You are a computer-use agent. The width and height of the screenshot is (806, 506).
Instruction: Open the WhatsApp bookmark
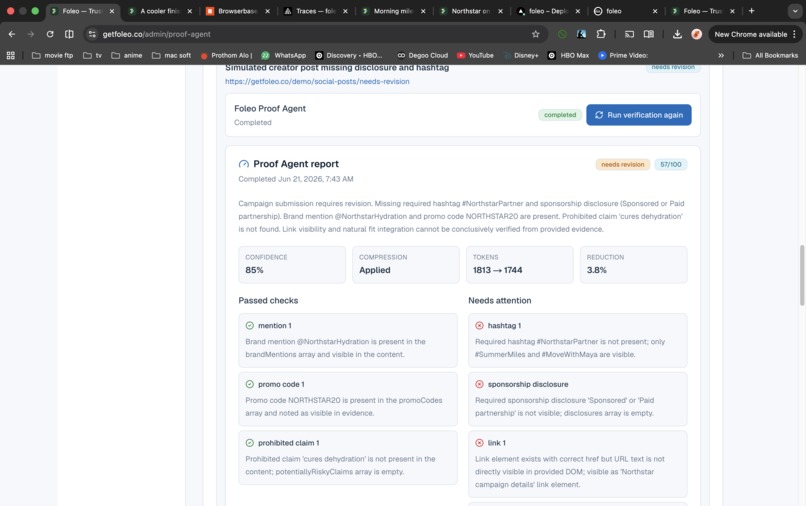(283, 55)
